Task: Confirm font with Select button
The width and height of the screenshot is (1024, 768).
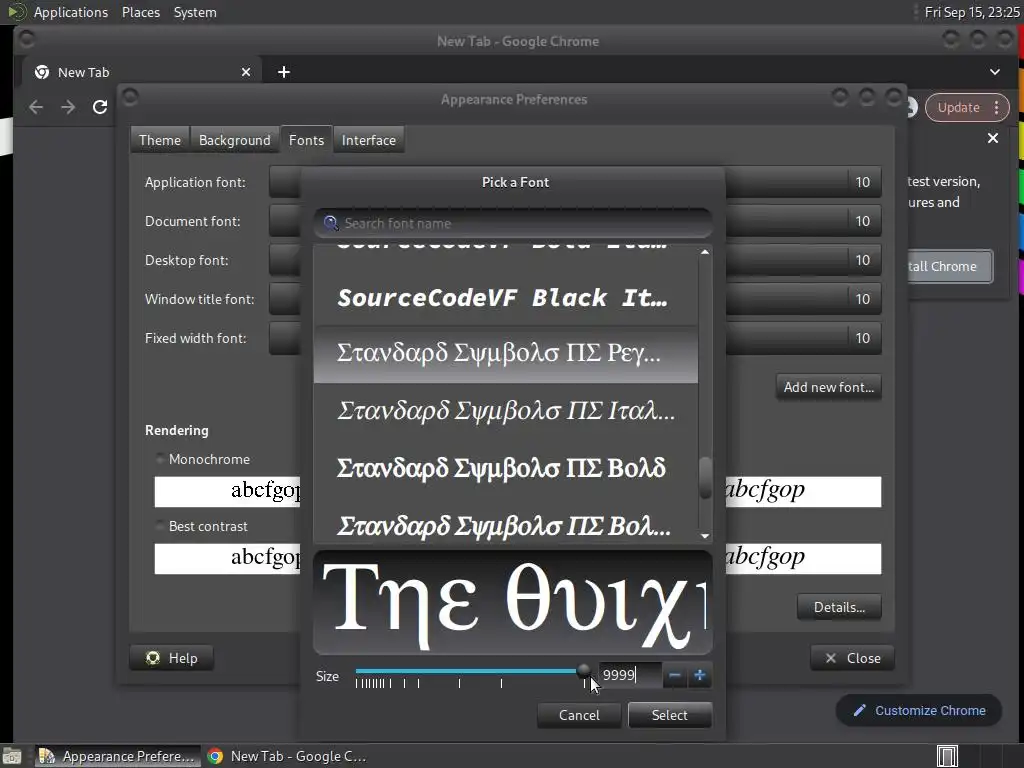Action: click(x=669, y=715)
